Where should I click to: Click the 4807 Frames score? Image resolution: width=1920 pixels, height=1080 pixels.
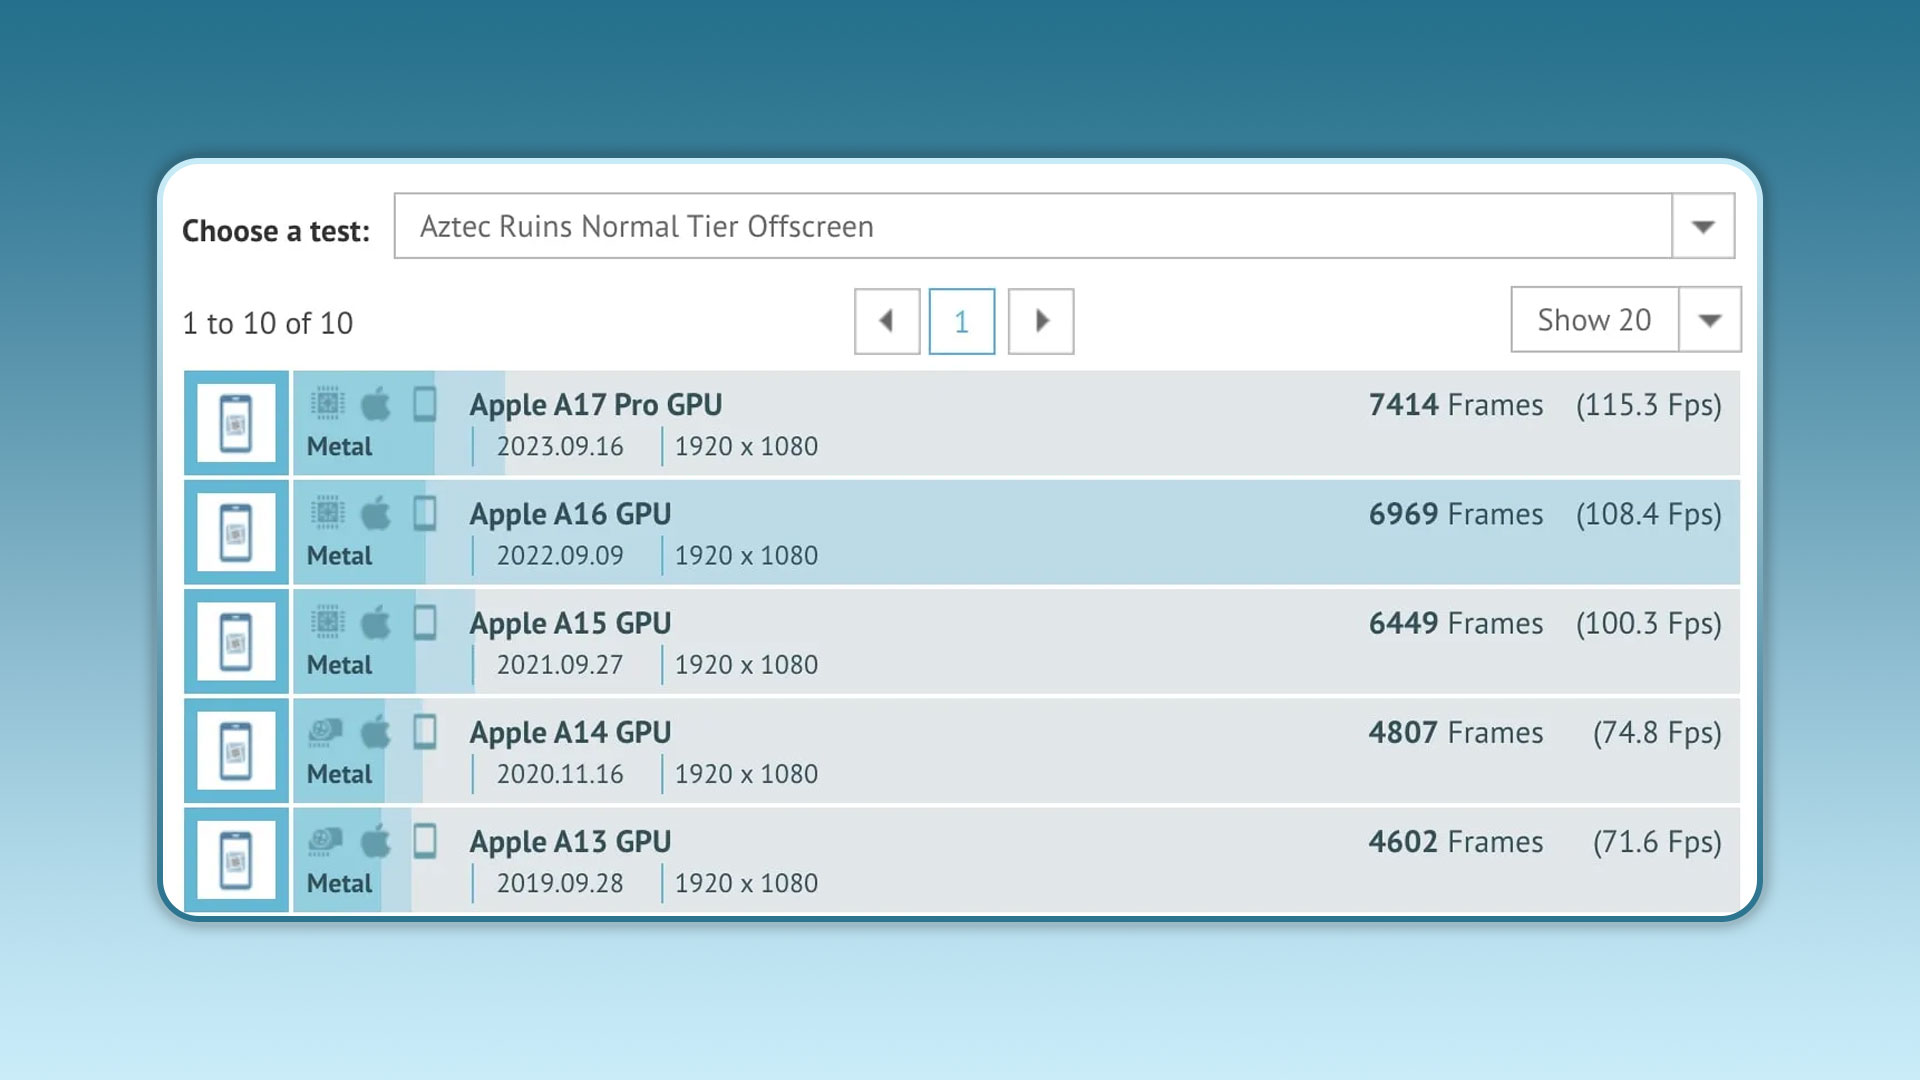1456,733
